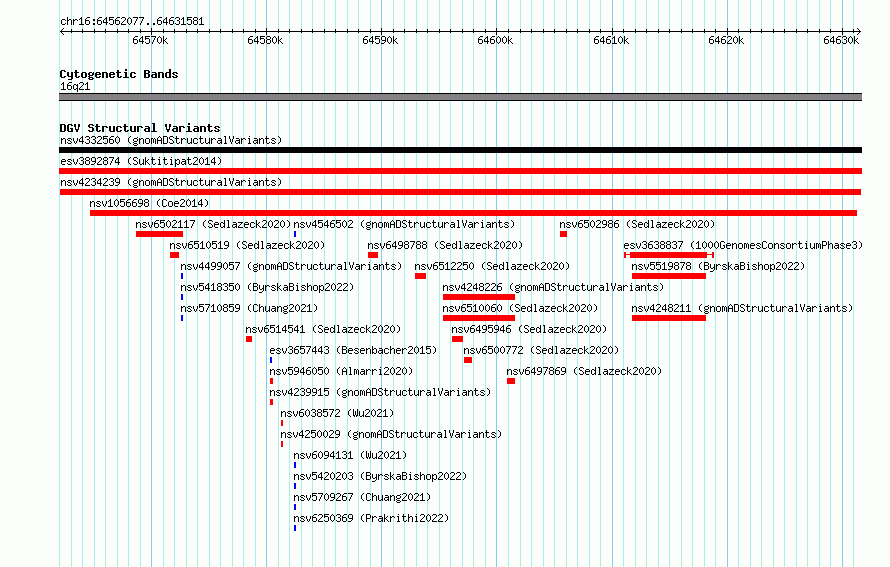Open nsv6502986 (Sedlazeck2020) label
890x567 pixels.
click(637, 224)
